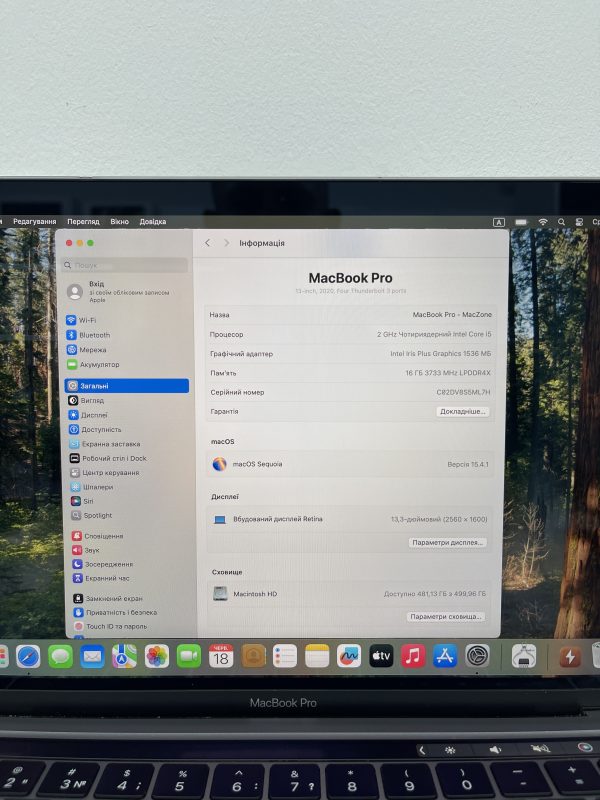The height and width of the screenshot is (800, 600).
Task: Open the Вікно menu
Action: coord(119,221)
